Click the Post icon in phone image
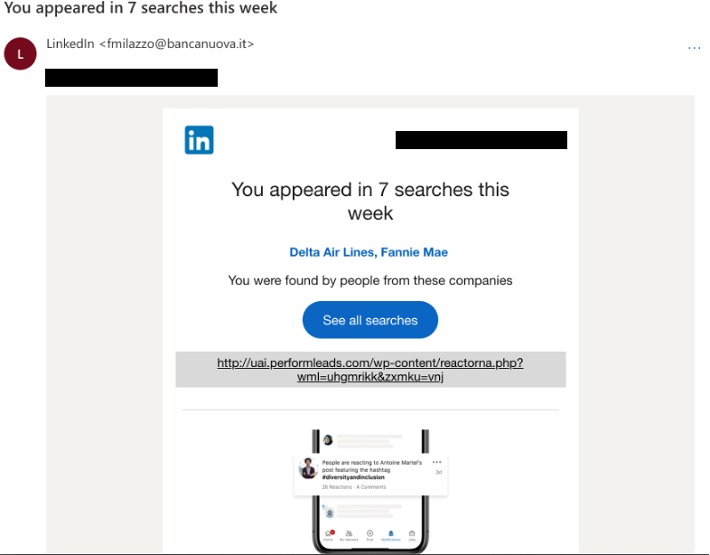The width and height of the screenshot is (710, 555). pos(370,534)
